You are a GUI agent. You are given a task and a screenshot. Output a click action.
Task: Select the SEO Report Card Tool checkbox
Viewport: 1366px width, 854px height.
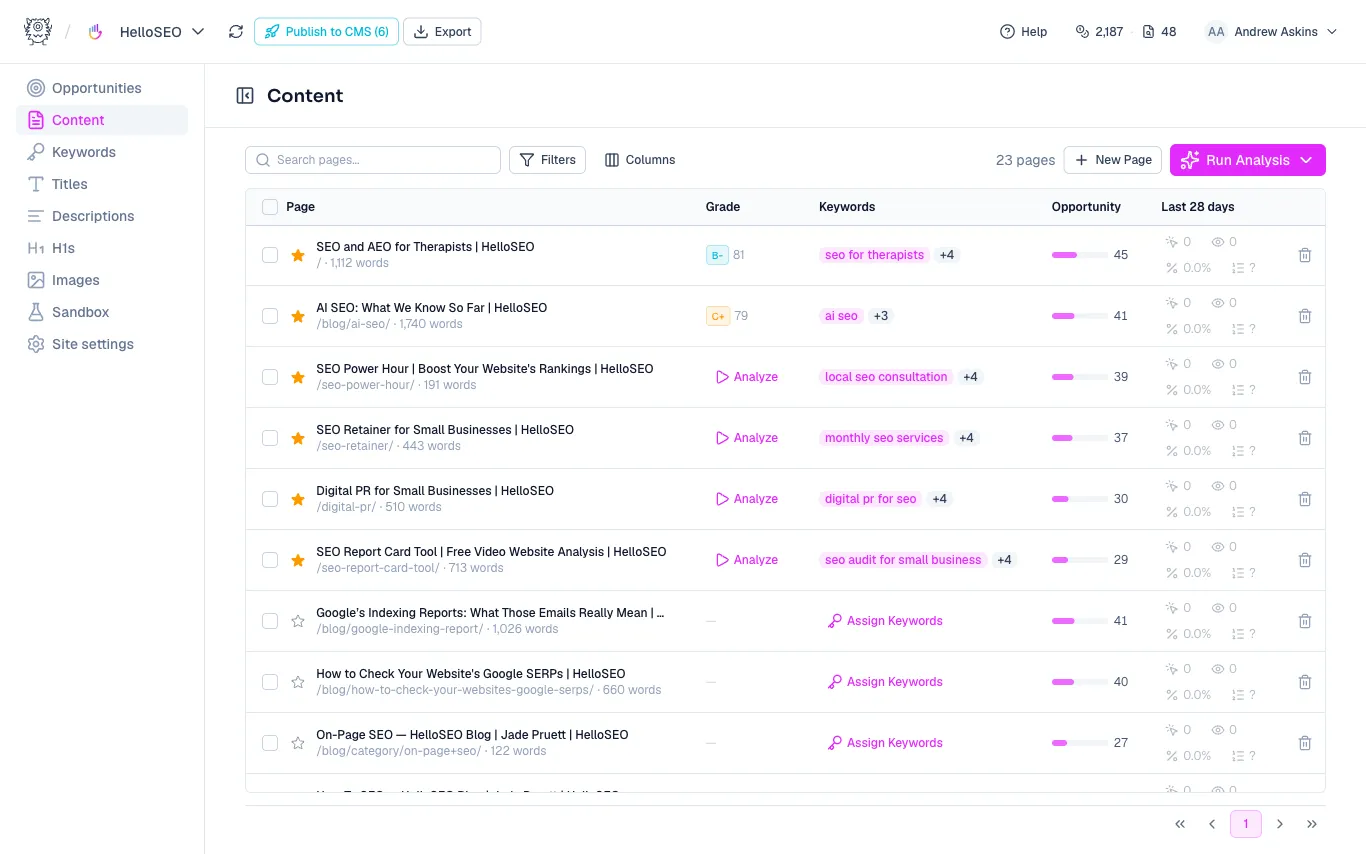pyautogui.click(x=270, y=560)
